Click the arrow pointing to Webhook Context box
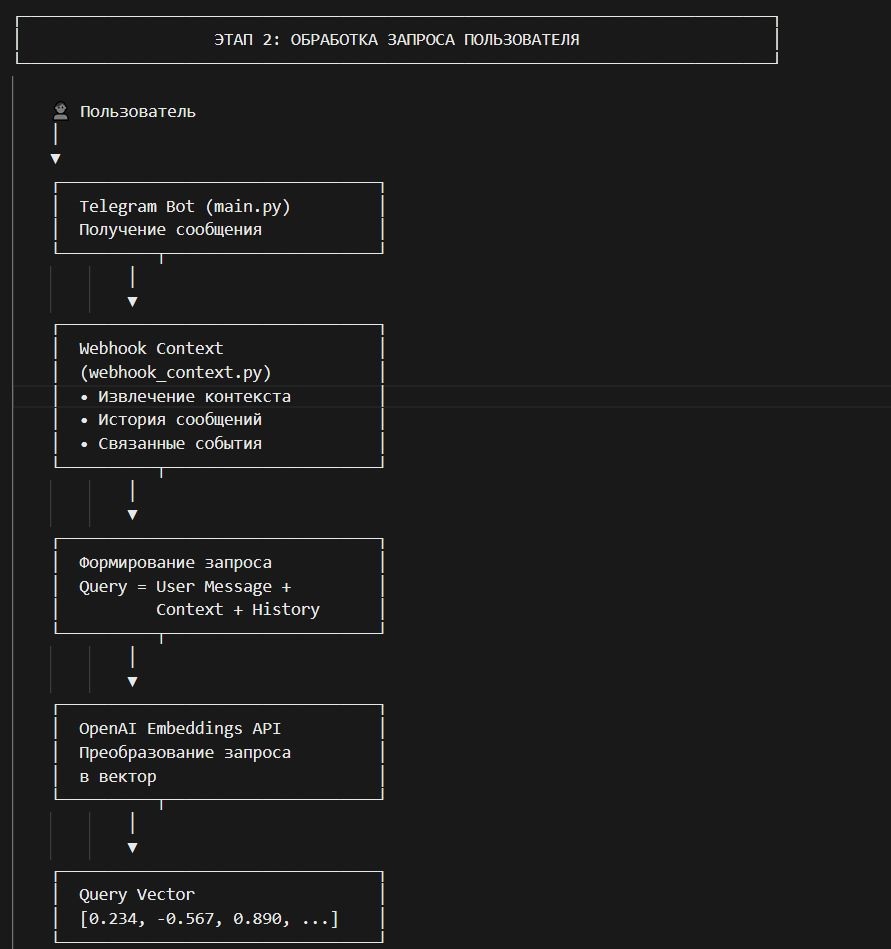The height and width of the screenshot is (949, 891). [132, 301]
